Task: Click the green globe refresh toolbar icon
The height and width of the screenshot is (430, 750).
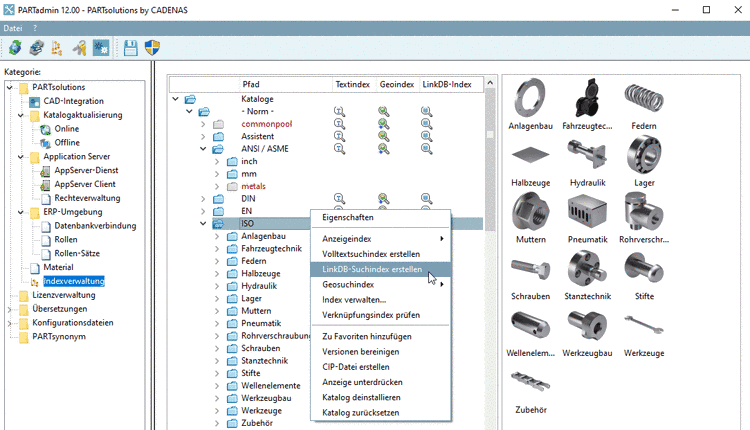Action: click(14, 47)
